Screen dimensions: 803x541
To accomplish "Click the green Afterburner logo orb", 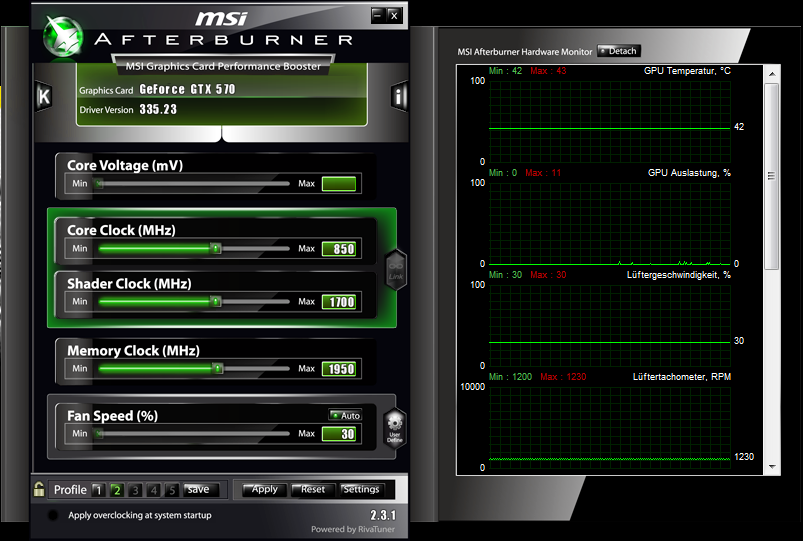I will pyautogui.click(x=63, y=36).
